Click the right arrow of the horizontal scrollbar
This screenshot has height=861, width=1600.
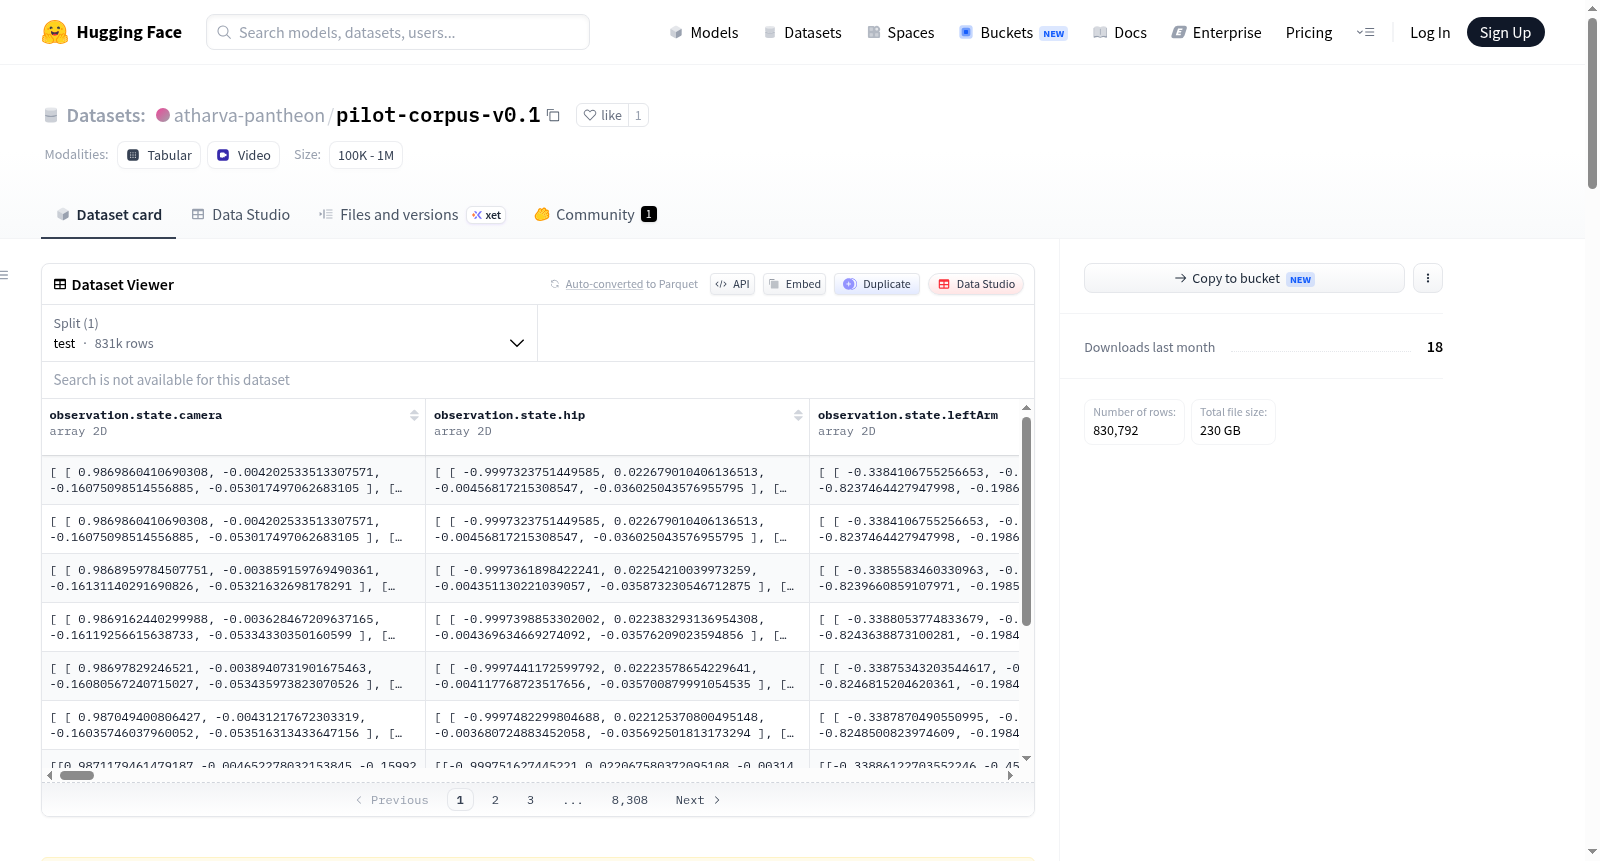pos(1010,775)
